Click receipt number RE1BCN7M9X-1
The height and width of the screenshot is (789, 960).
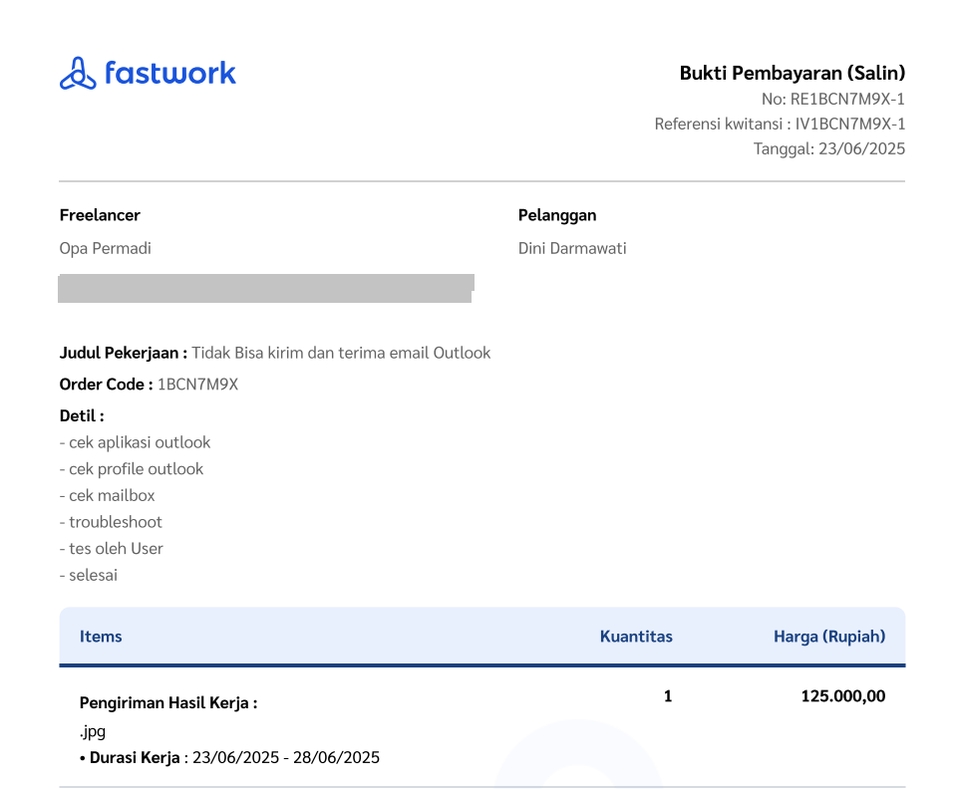click(847, 99)
